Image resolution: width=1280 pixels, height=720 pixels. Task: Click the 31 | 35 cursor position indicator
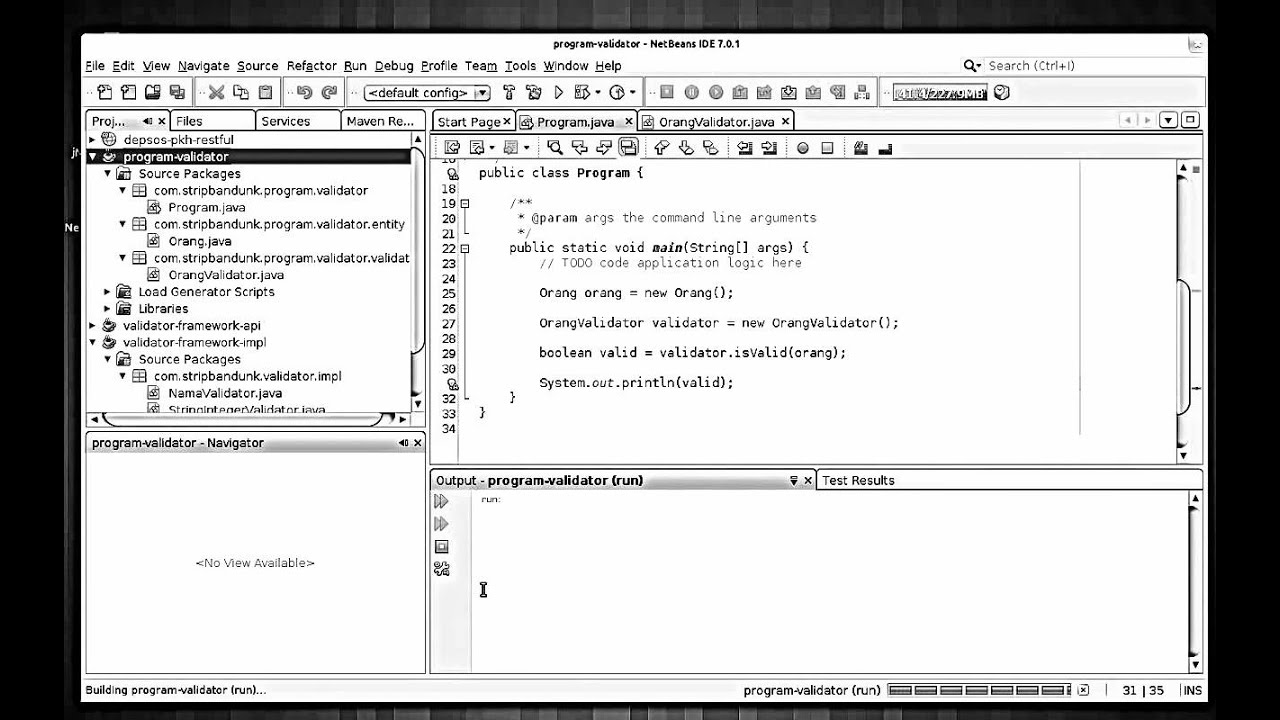tap(1144, 690)
